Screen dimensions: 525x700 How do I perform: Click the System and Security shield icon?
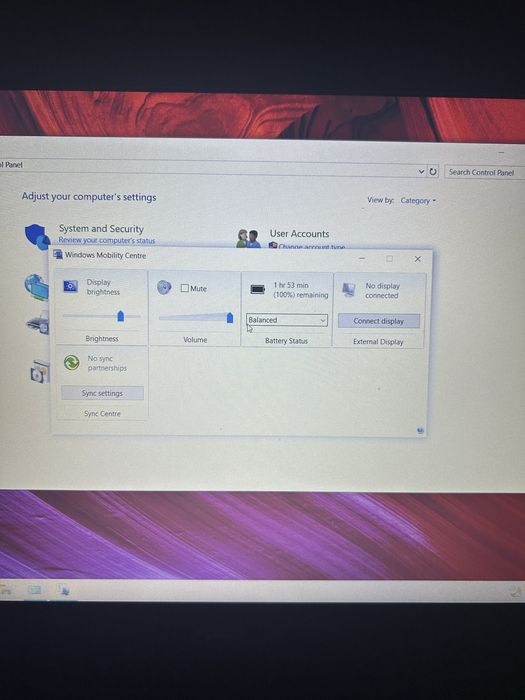tap(37, 237)
